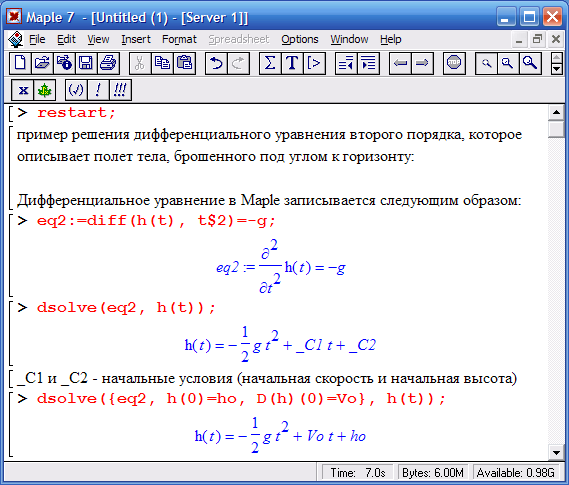The image size is (569, 485).
Task: Save the worksheet with the floppy disk icon
Action: [x=86, y=63]
